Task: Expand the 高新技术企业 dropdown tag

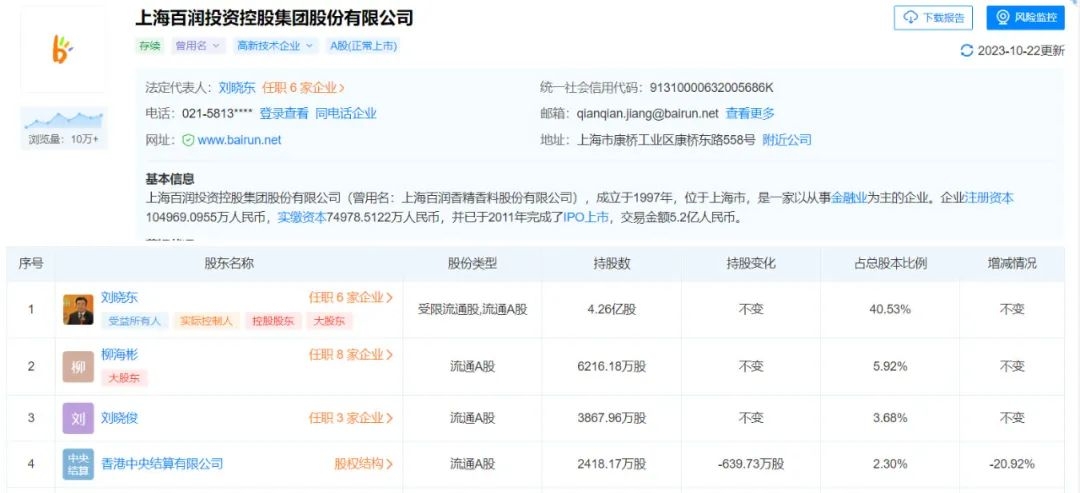Action: pos(275,46)
